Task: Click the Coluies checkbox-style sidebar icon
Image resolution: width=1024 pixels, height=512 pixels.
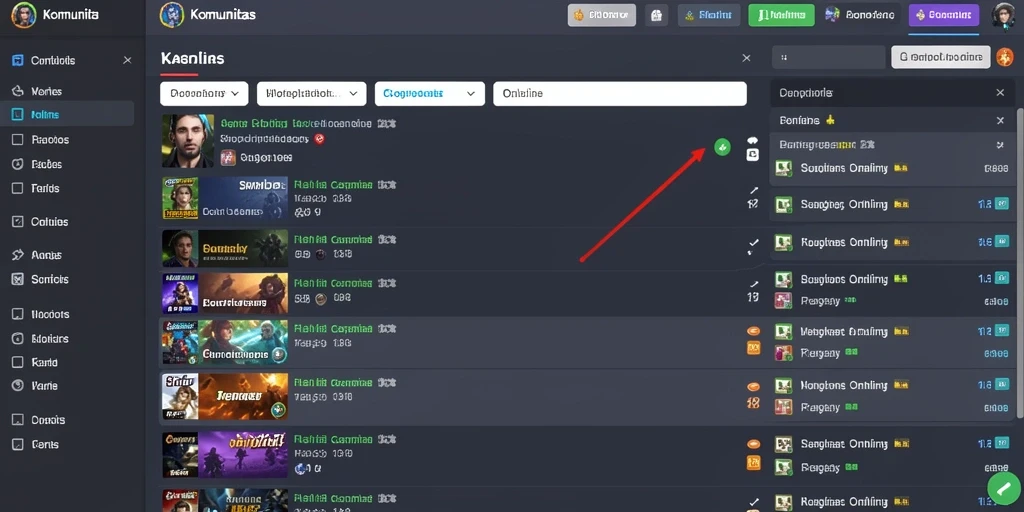Action: point(18,221)
